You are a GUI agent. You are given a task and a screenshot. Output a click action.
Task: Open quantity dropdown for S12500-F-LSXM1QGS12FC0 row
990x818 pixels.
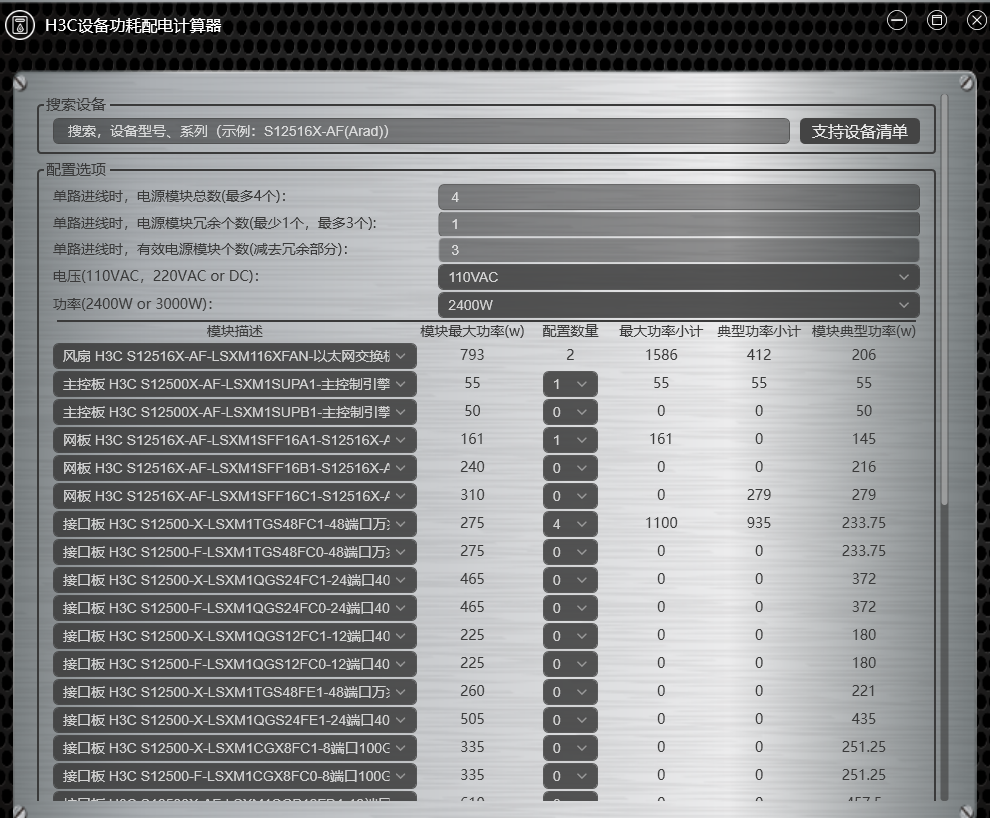click(570, 664)
